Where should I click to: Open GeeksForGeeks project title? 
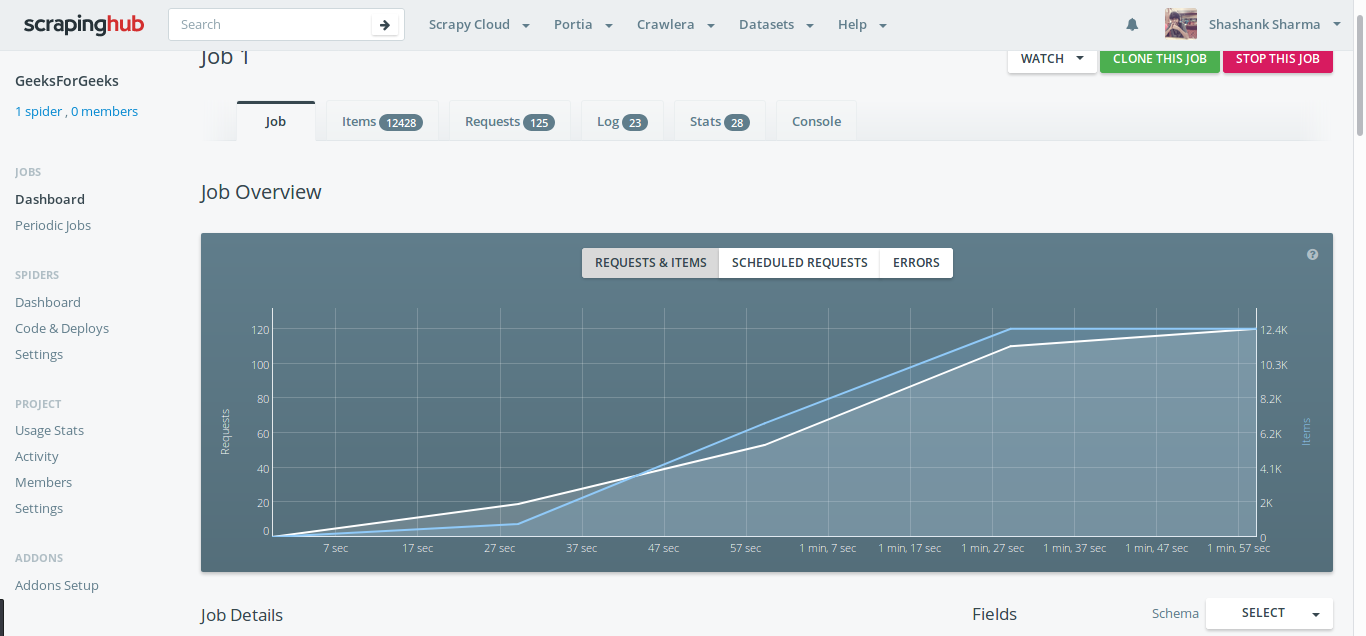(67, 81)
